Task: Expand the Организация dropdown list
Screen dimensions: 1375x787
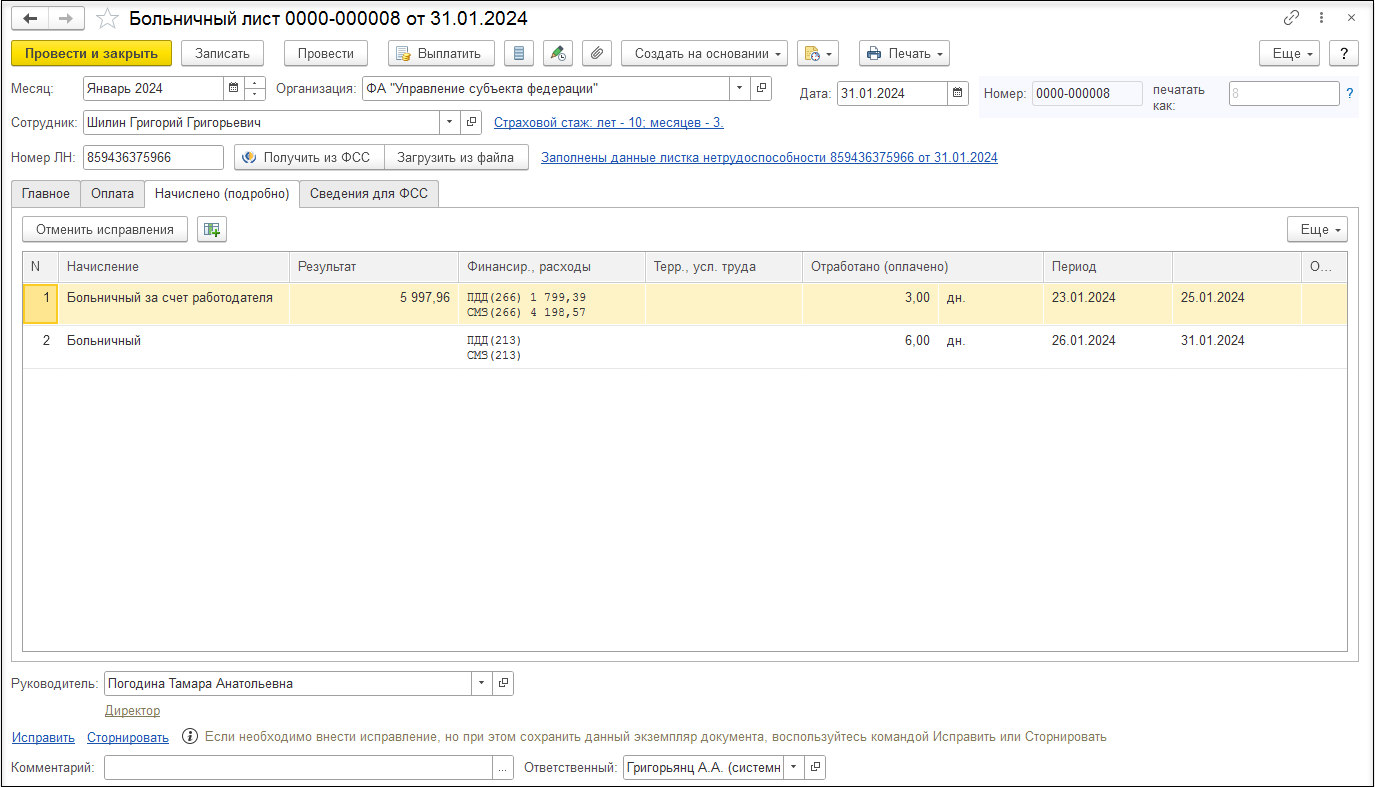Action: (x=740, y=88)
